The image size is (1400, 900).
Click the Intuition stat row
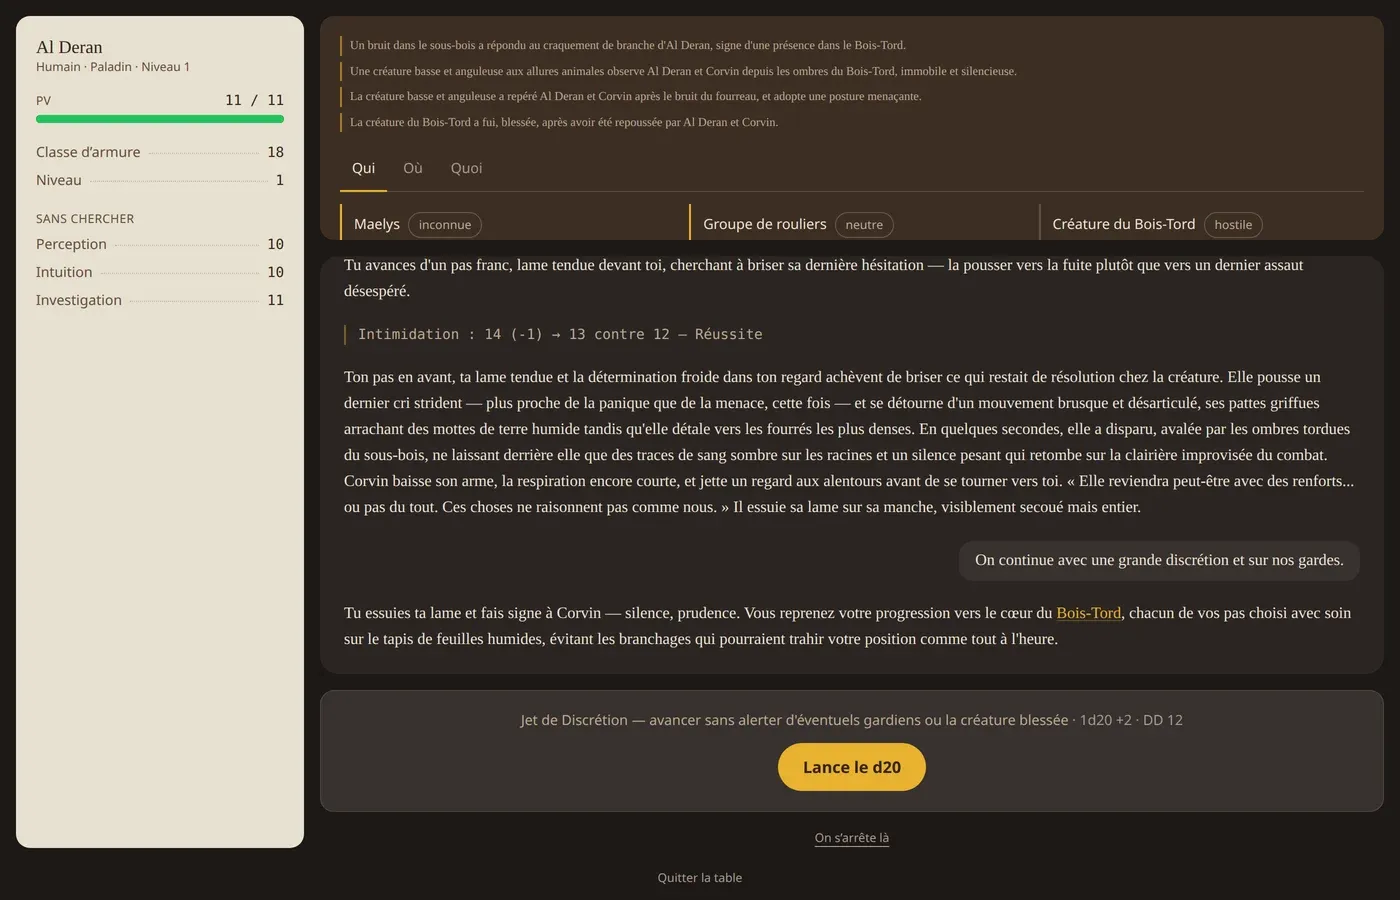[x=160, y=272]
